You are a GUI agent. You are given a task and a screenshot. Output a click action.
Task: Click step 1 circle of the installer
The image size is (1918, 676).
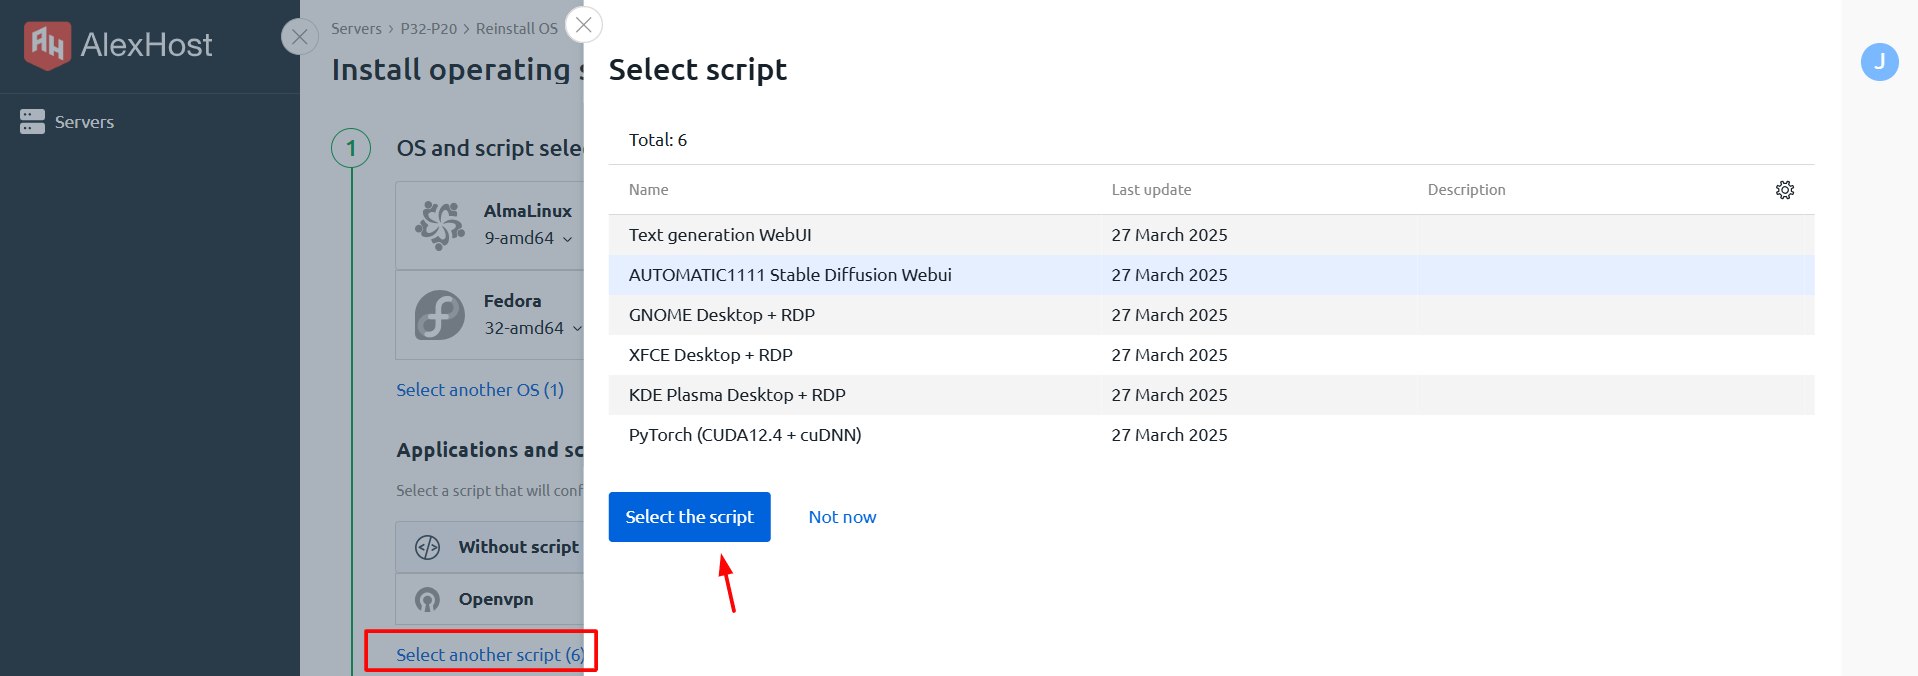pyautogui.click(x=351, y=149)
